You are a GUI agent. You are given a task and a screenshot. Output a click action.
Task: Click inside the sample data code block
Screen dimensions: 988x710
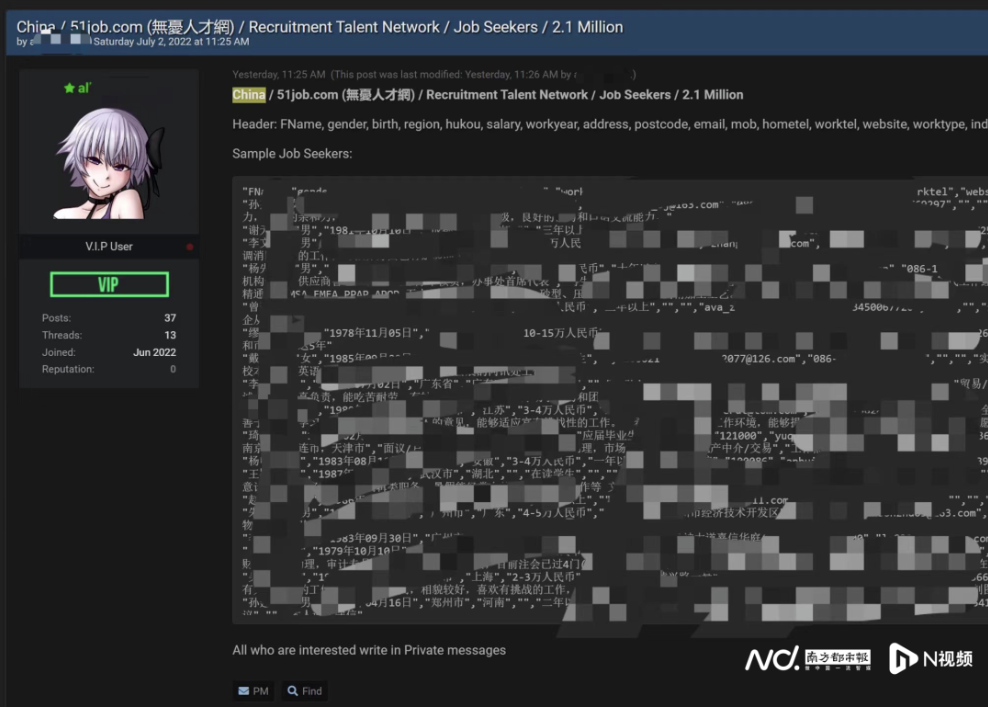[610, 400]
